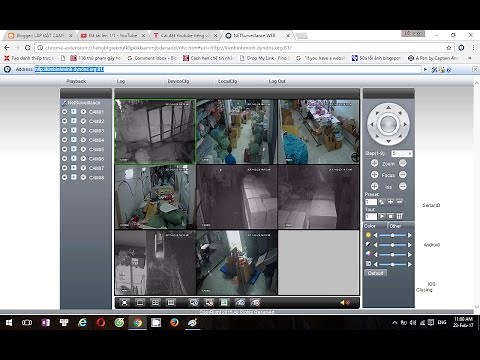Click the Focus minus icon
480x360 pixels.
[x=403, y=175]
